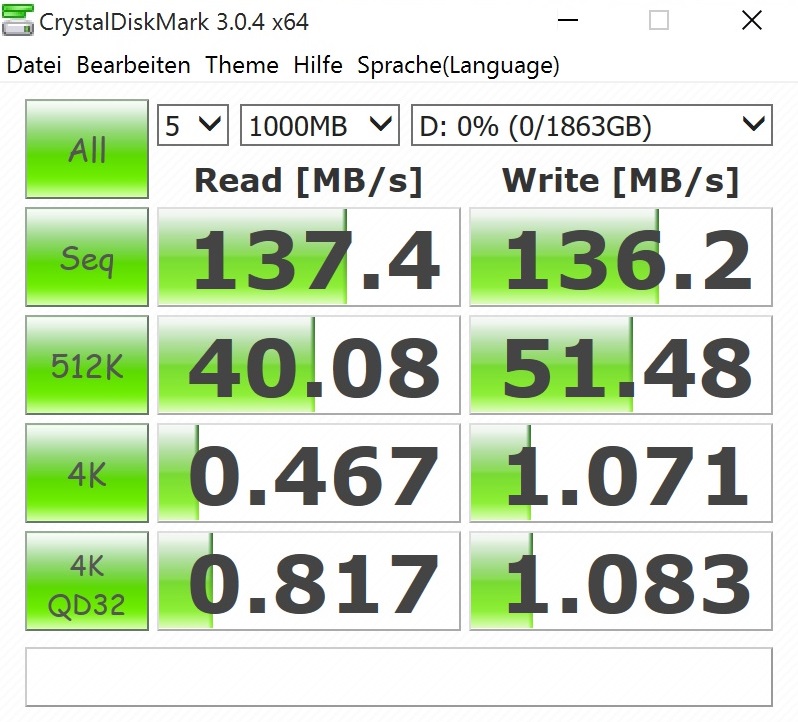
Task: Start the 512K benchmark test
Action: point(87,365)
